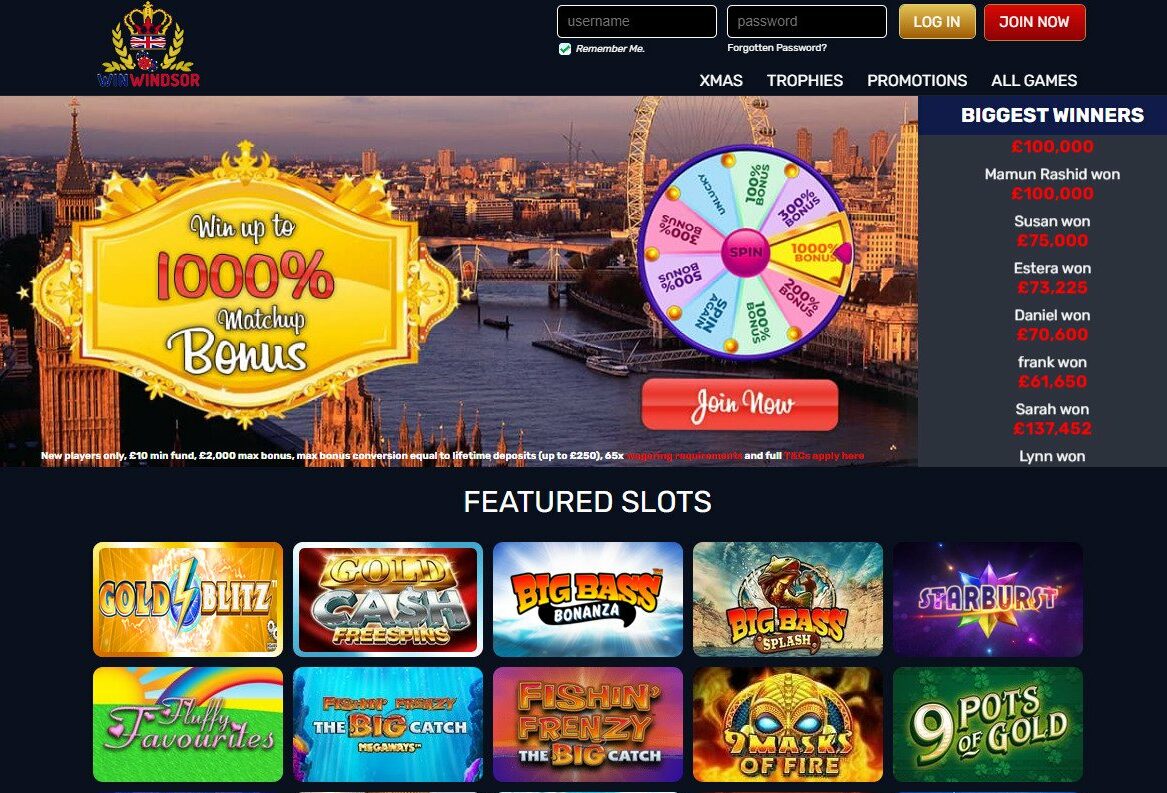Open the Starburst slot tile
This screenshot has height=793, width=1167.
tap(988, 599)
